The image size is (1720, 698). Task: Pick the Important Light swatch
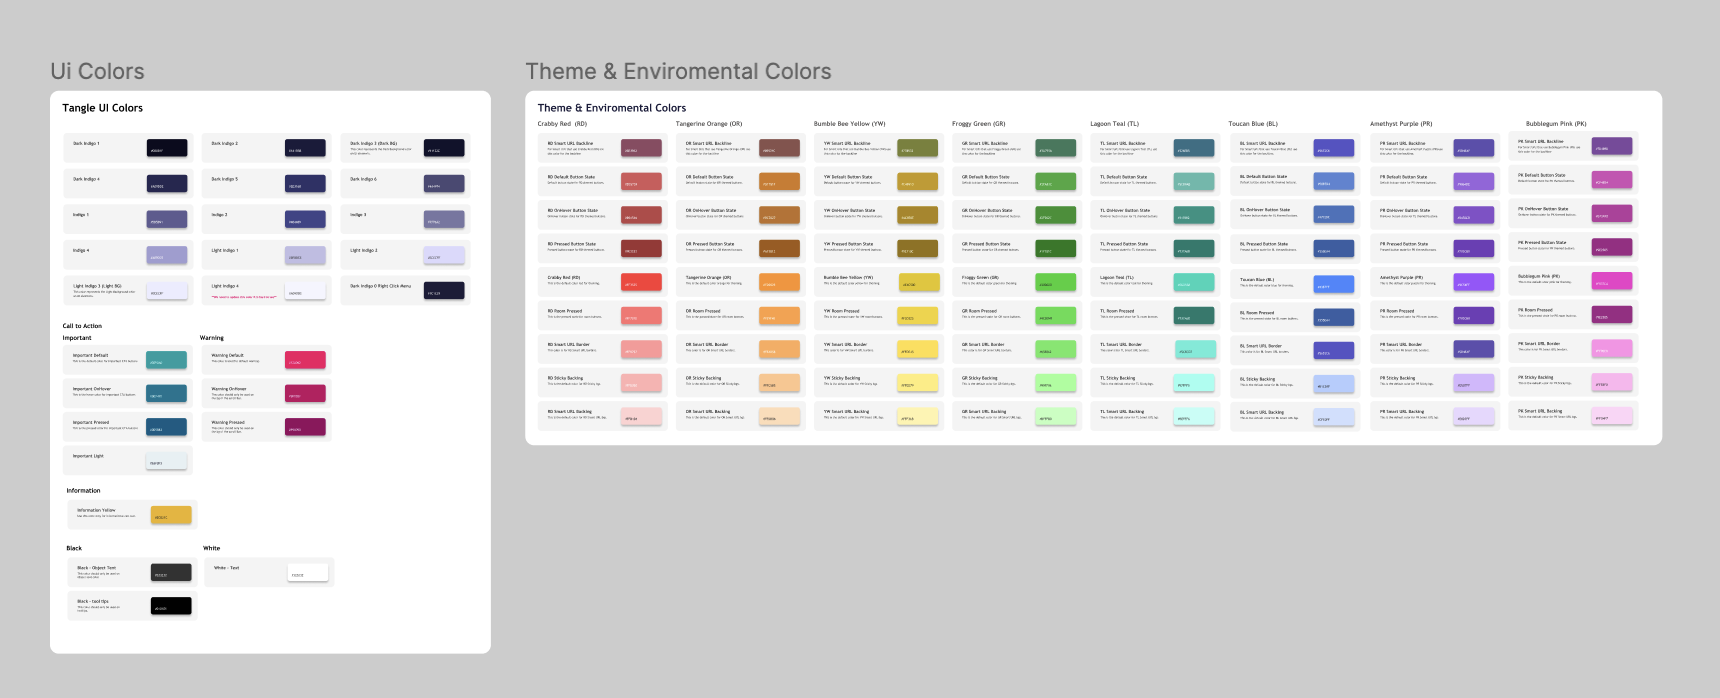(x=167, y=460)
